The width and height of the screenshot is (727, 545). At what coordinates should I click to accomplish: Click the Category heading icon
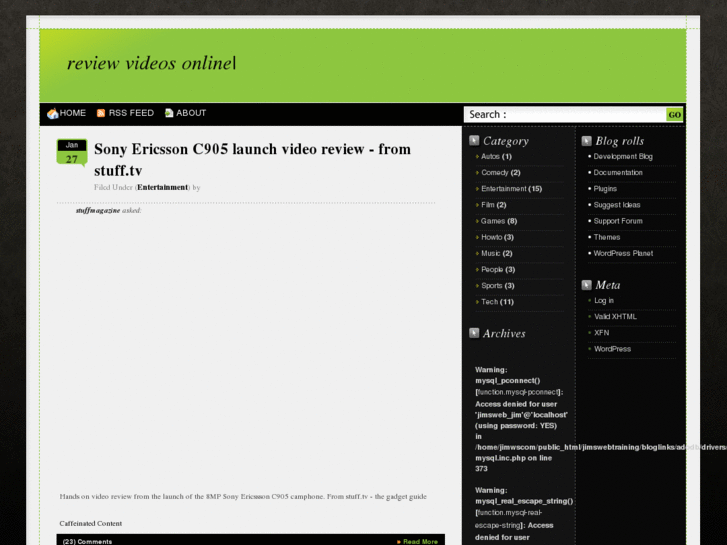[x=474, y=141]
